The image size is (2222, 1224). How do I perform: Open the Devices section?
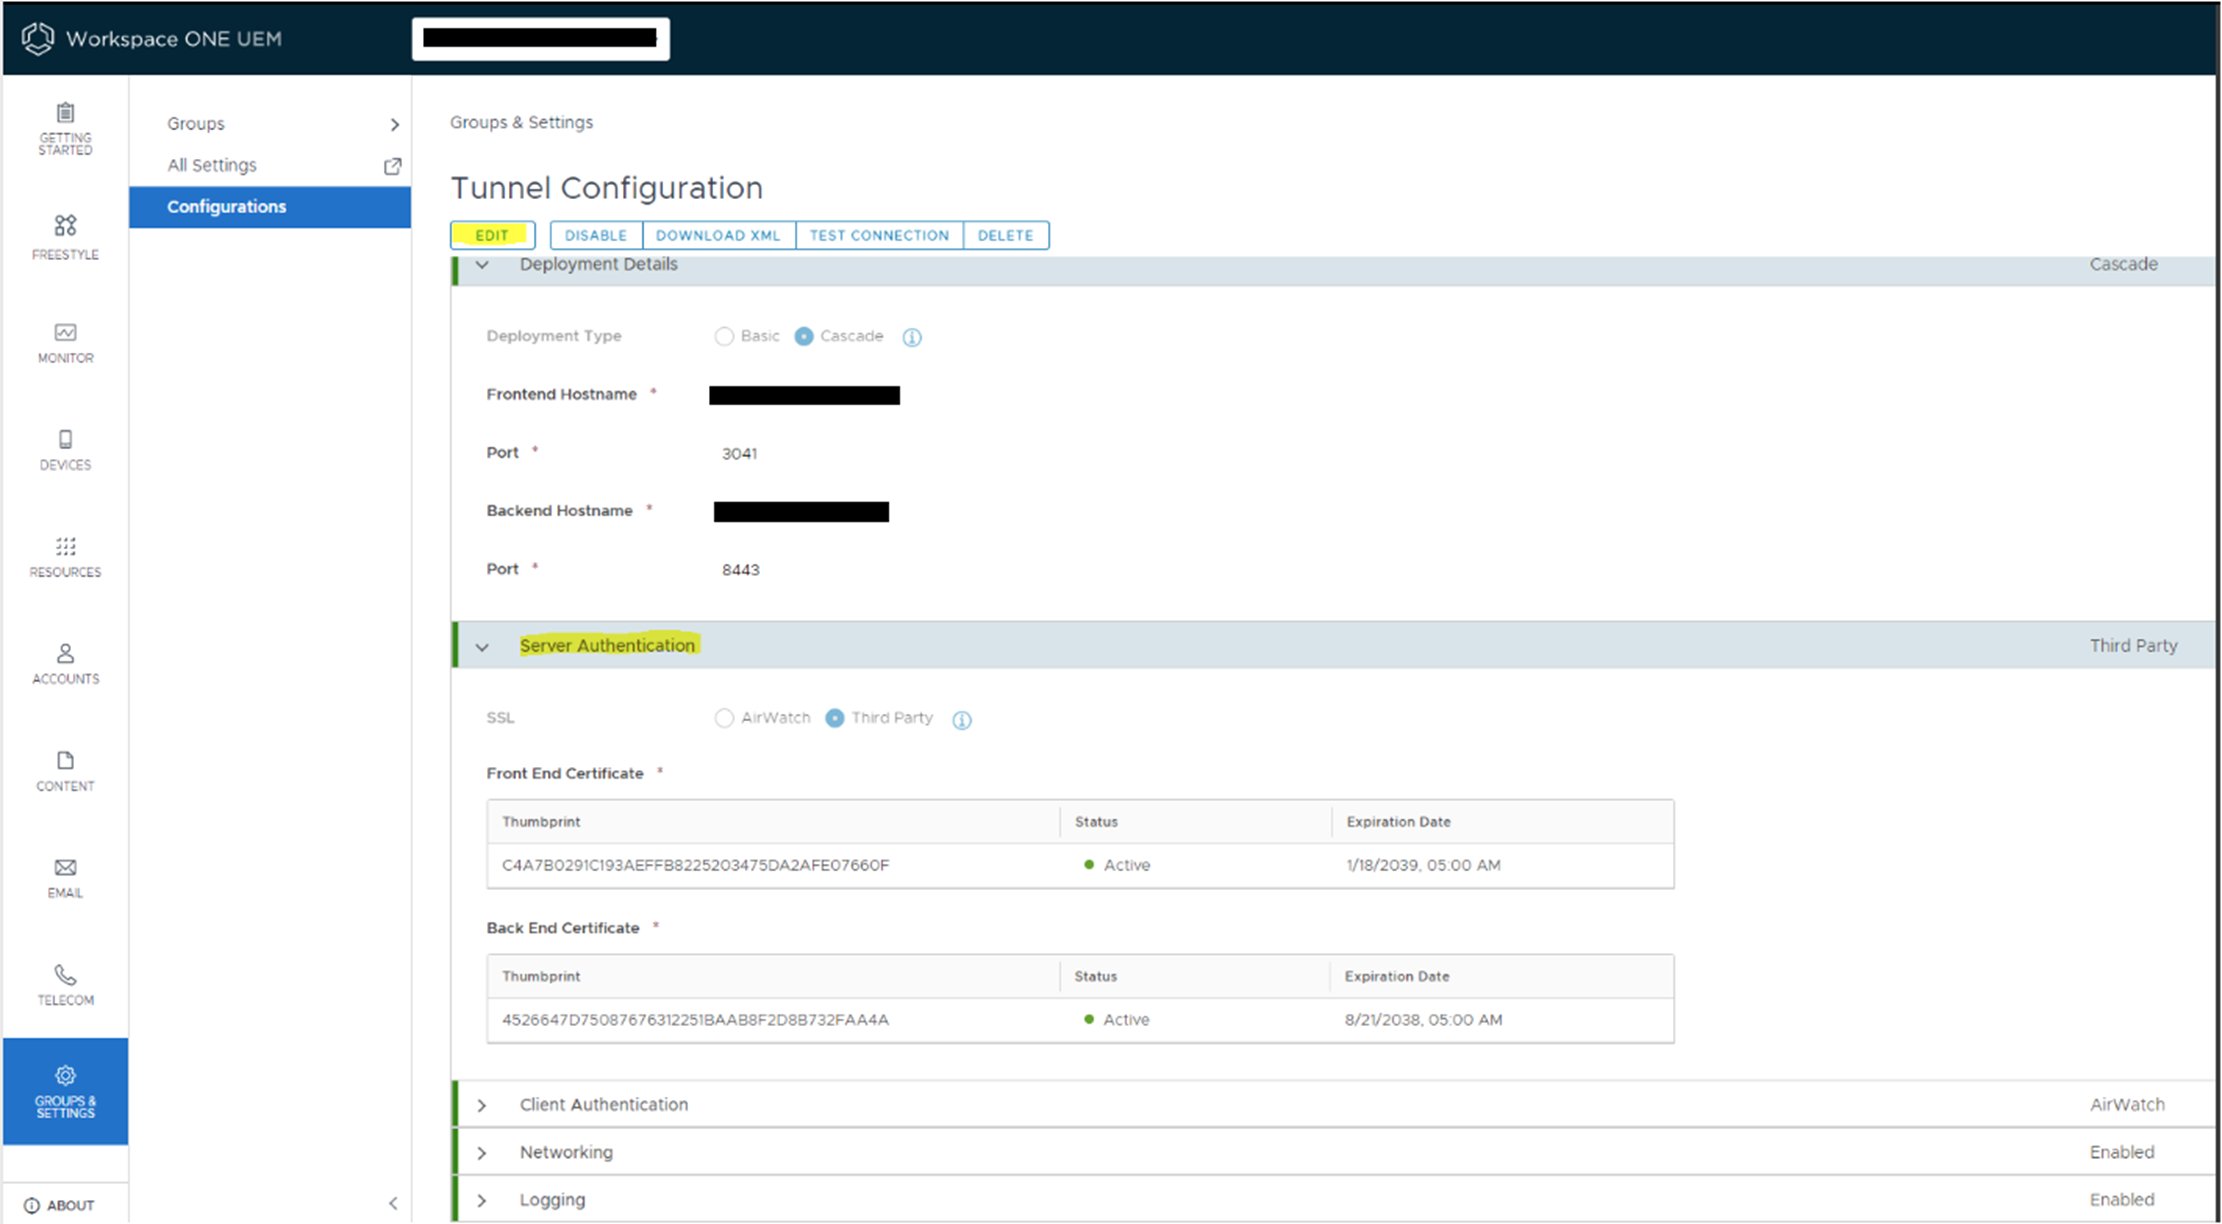point(64,449)
